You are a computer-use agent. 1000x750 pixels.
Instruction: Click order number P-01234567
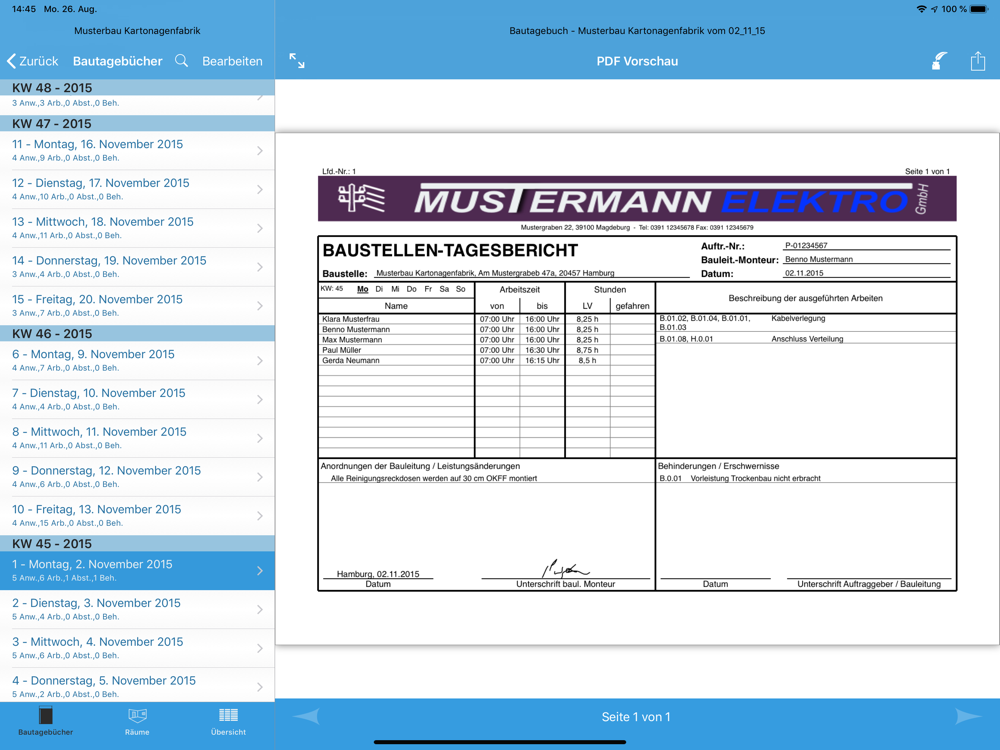(x=806, y=246)
